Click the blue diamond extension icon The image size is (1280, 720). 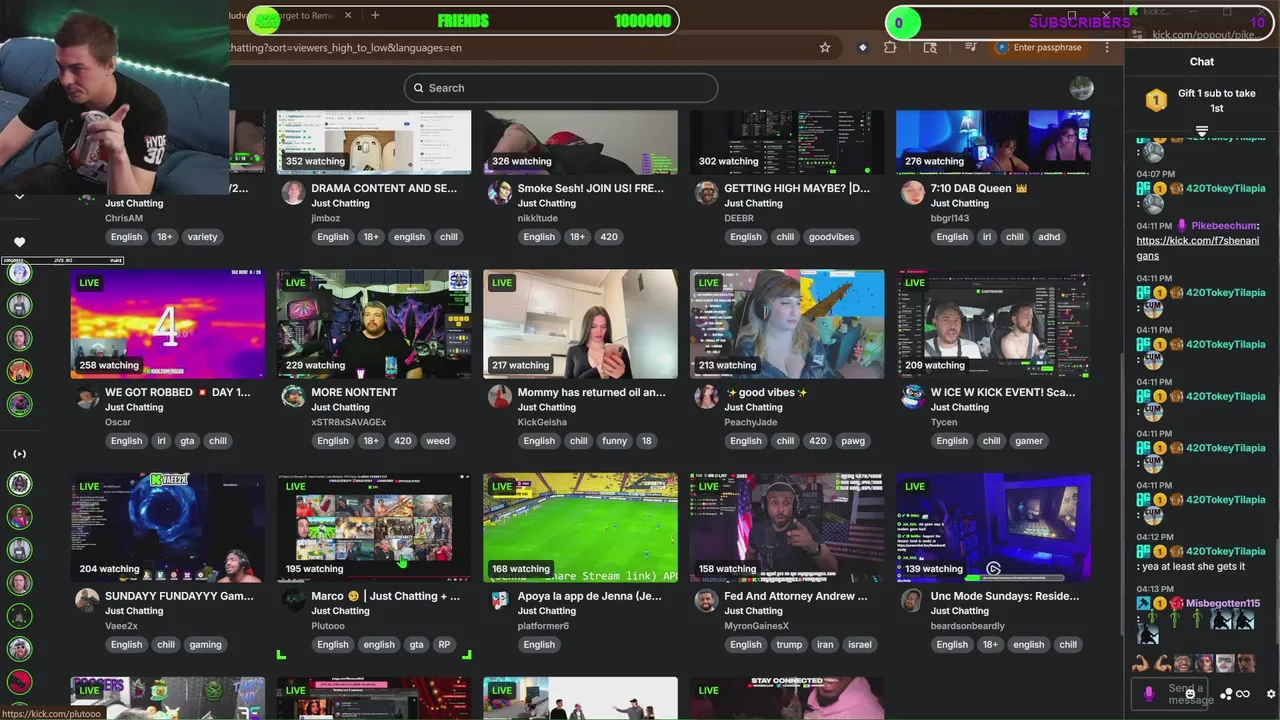point(863,47)
